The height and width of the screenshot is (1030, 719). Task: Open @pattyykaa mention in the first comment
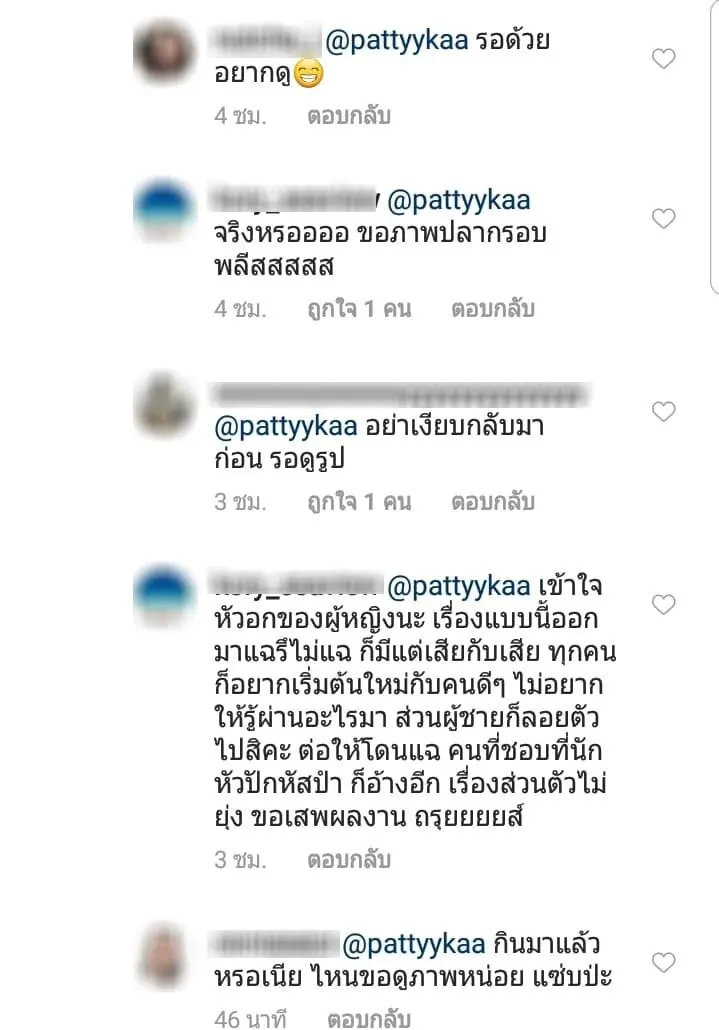397,41
